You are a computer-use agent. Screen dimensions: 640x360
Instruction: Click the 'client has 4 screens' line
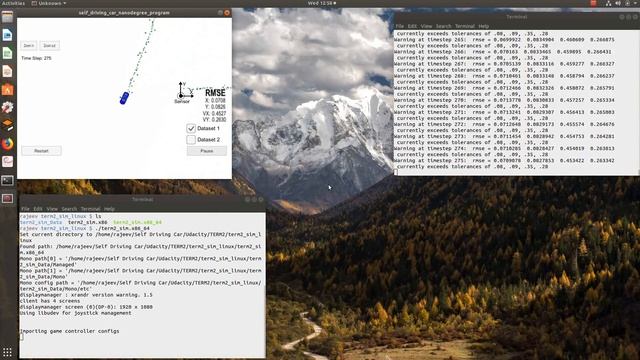tap(50, 301)
